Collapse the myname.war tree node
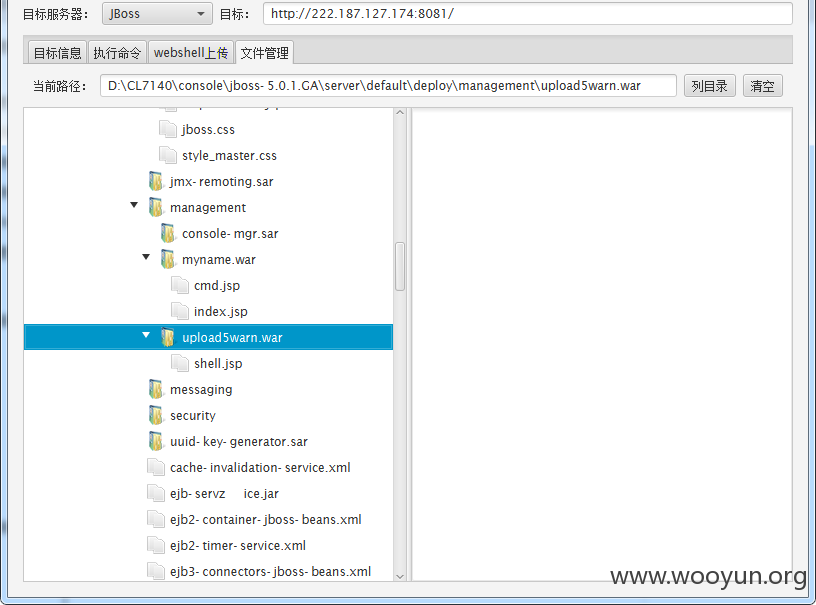Viewport: 816px width, 605px height. tap(146, 257)
